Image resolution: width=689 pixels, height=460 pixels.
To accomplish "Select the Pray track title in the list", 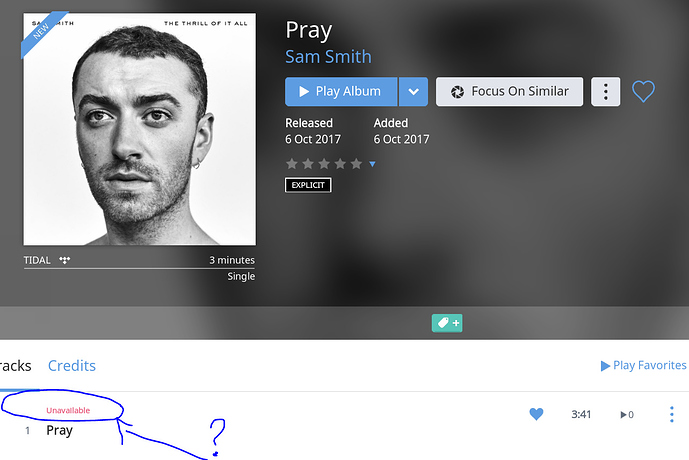I will tap(59, 431).
